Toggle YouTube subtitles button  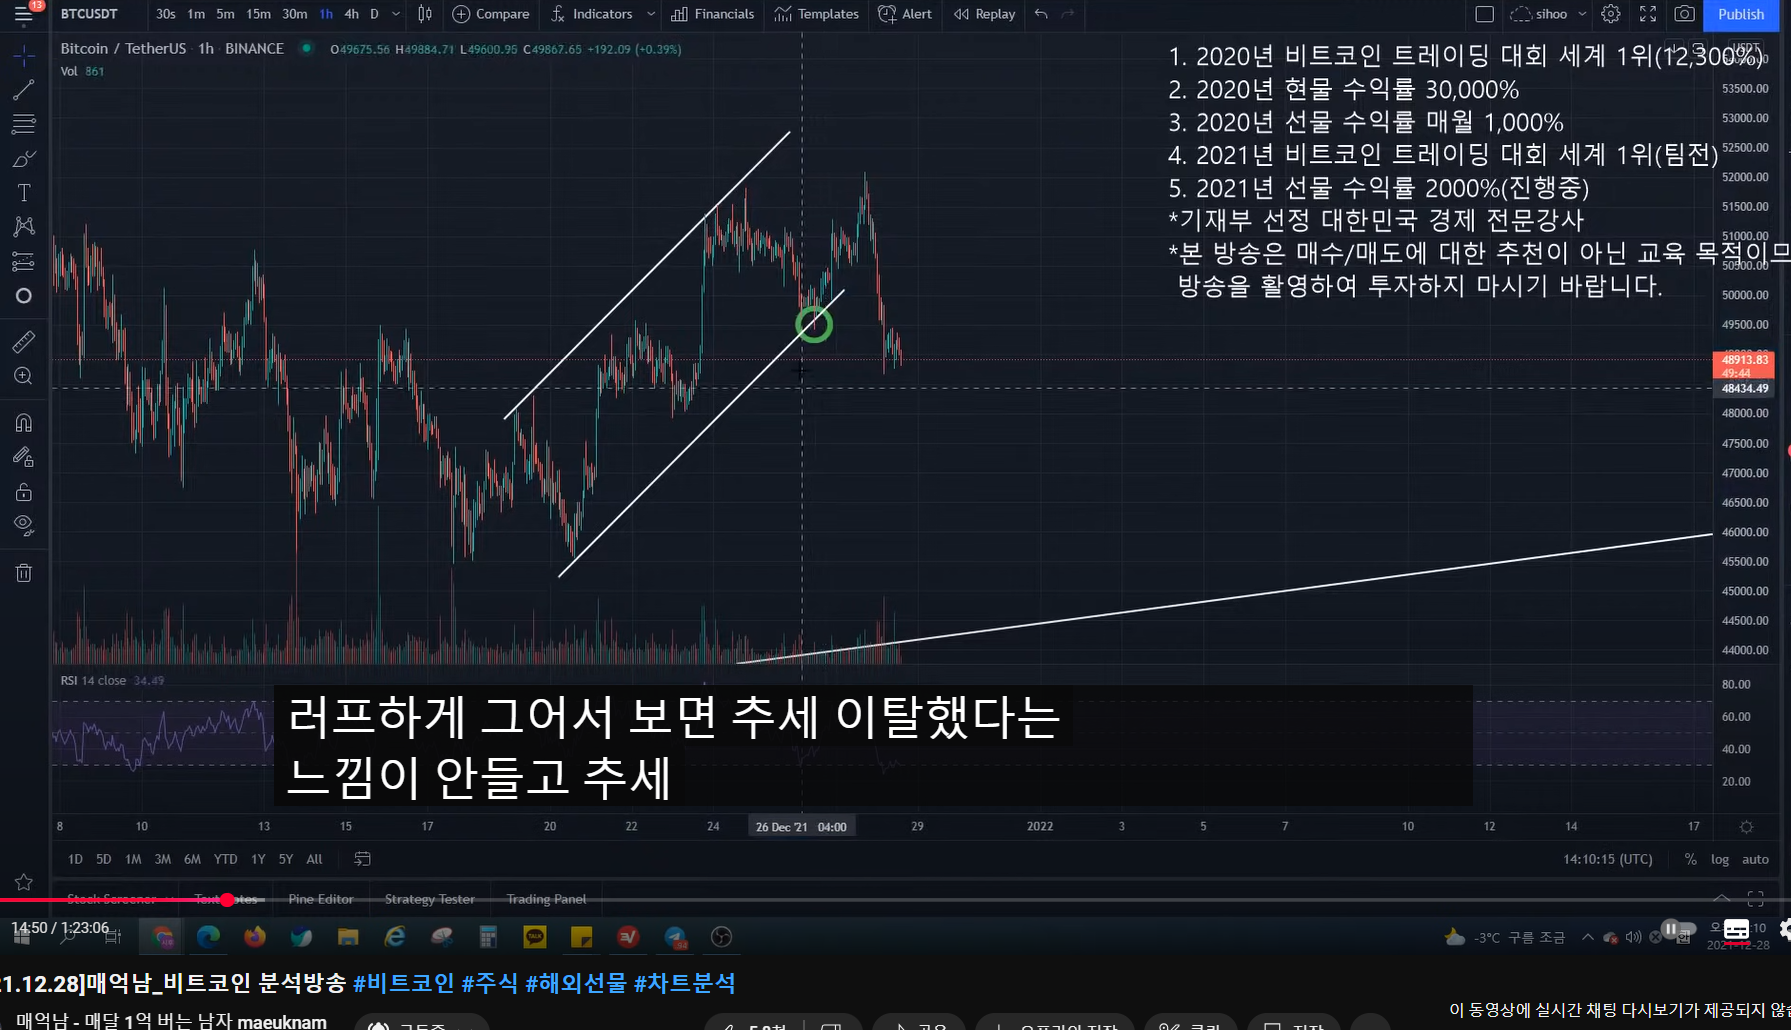tap(1737, 930)
